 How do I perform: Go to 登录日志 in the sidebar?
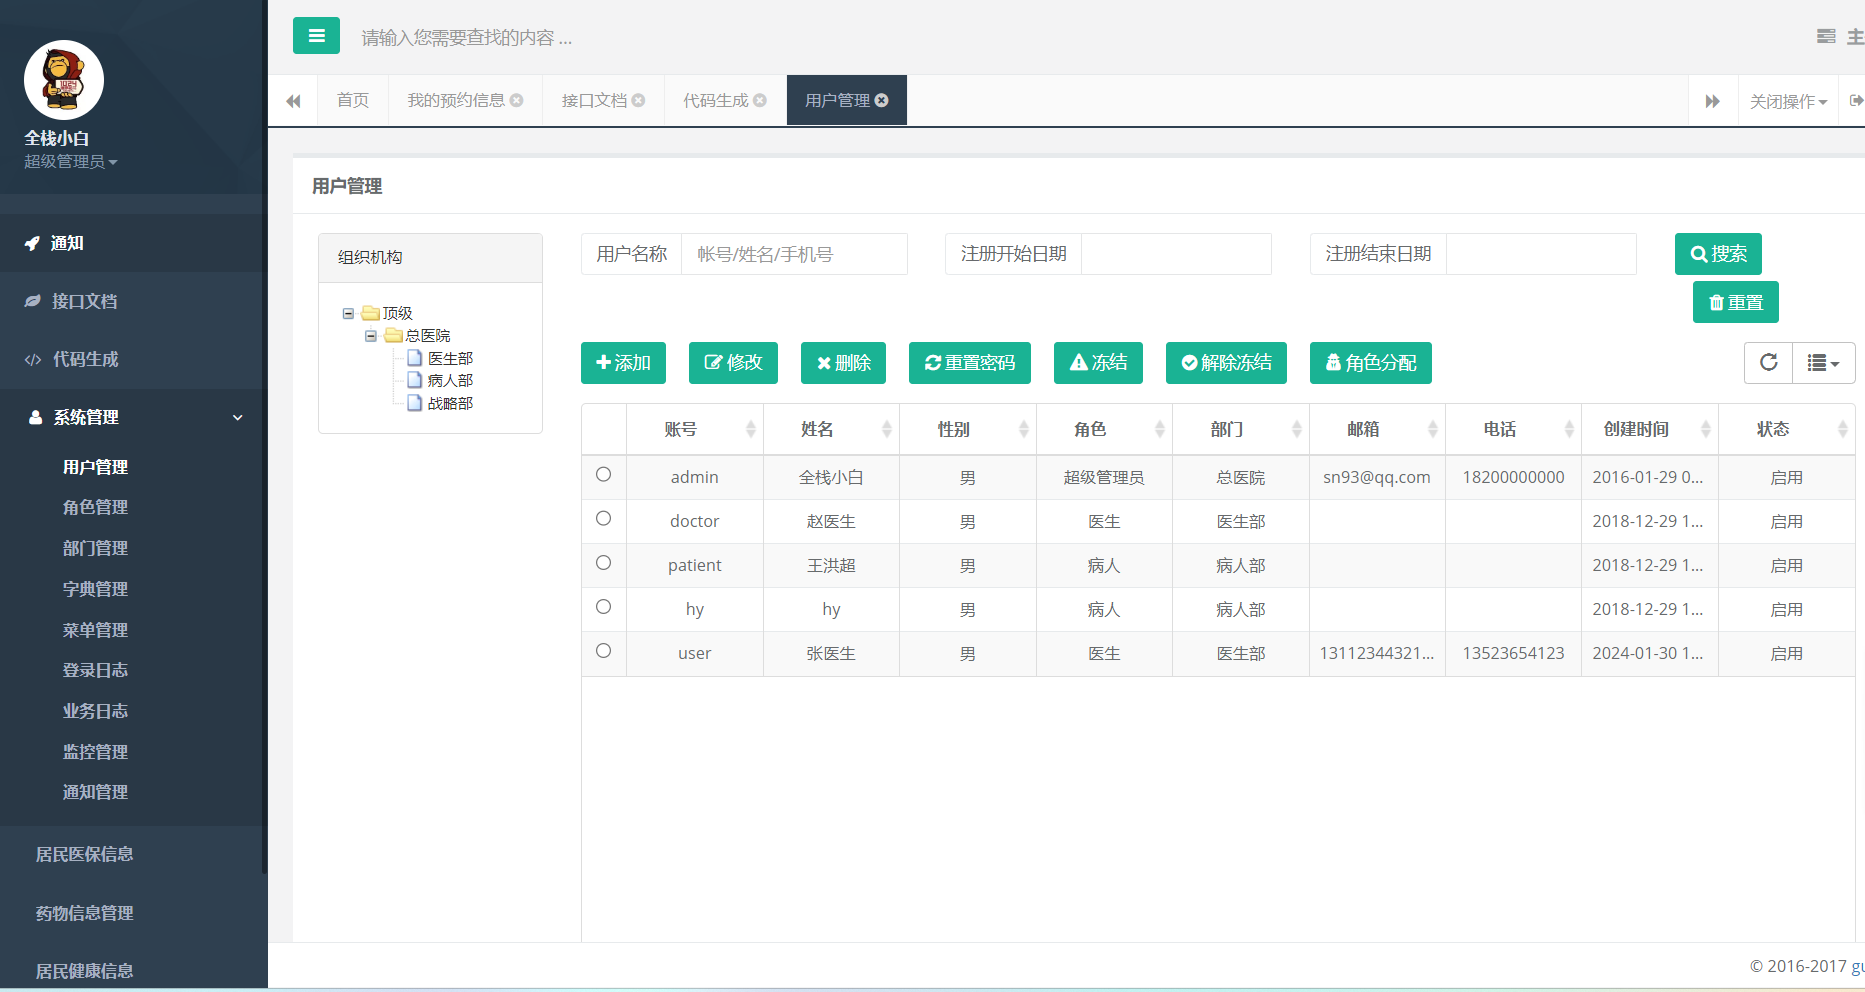tap(95, 670)
